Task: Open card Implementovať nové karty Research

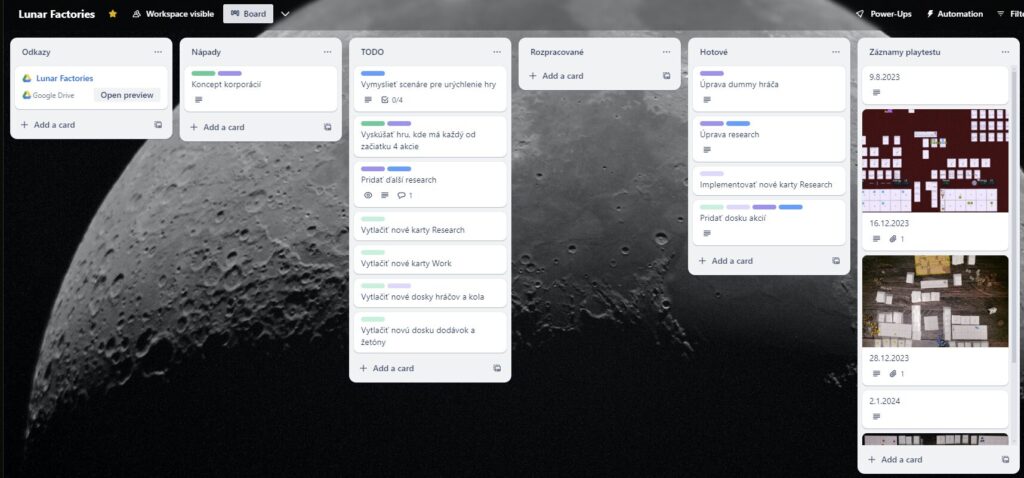Action: pyautogui.click(x=769, y=180)
